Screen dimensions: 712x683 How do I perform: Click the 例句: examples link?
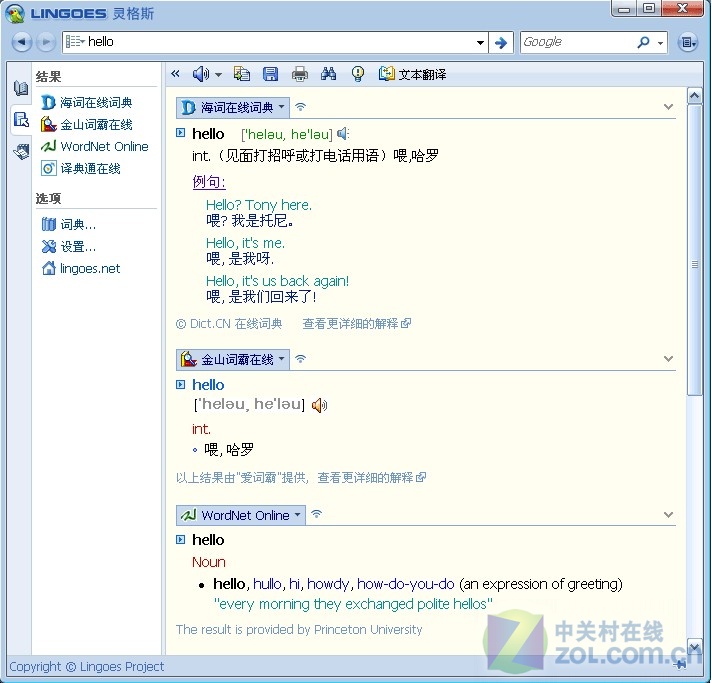click(x=209, y=182)
